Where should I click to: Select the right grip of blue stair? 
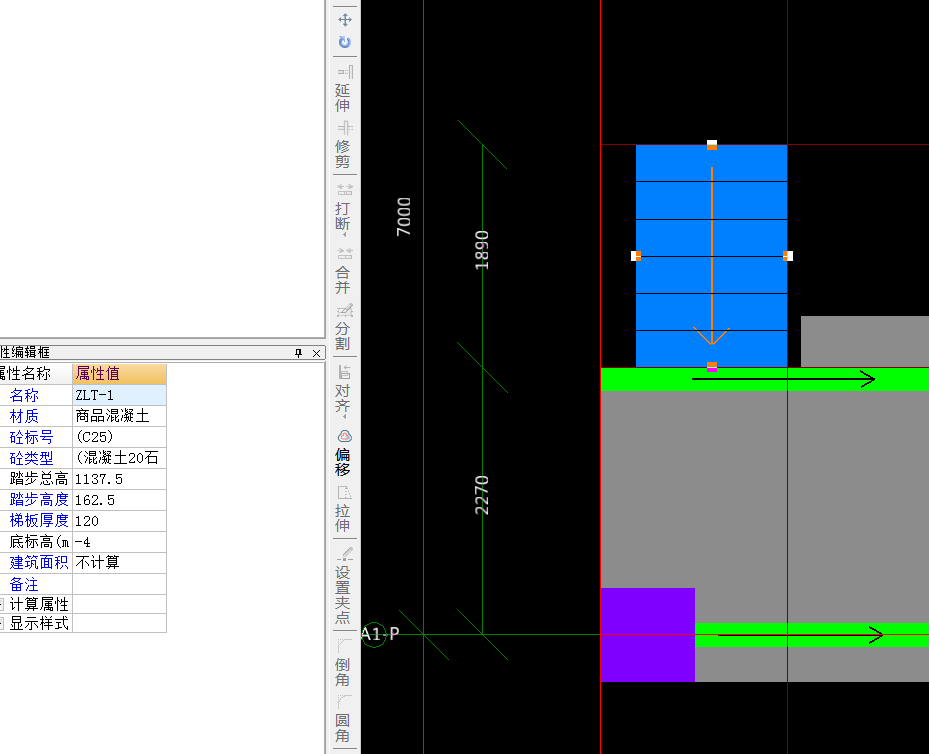click(x=788, y=256)
